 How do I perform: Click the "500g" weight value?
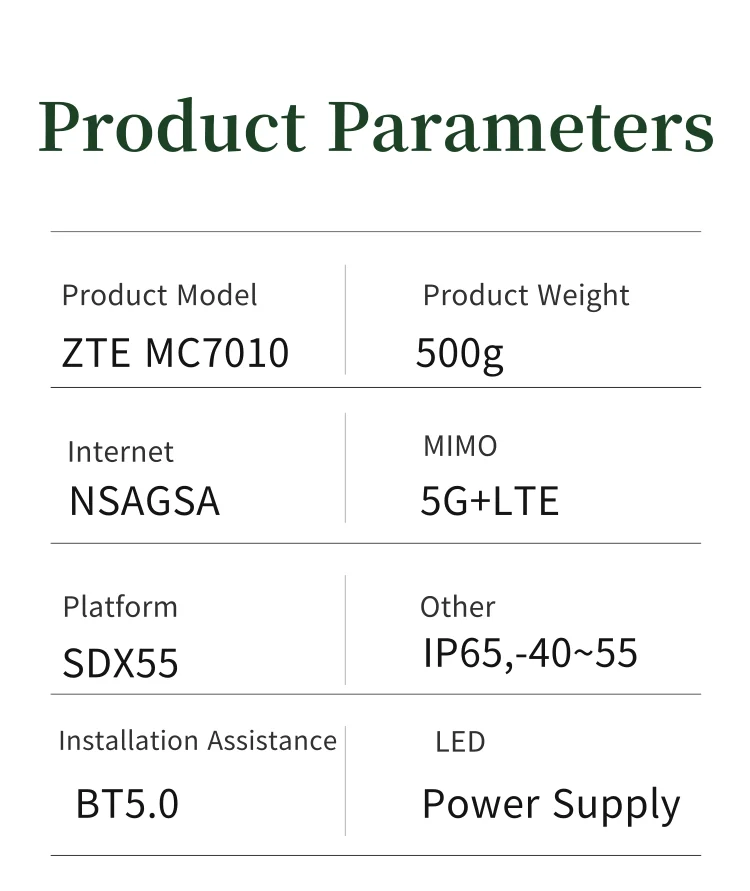click(x=460, y=353)
